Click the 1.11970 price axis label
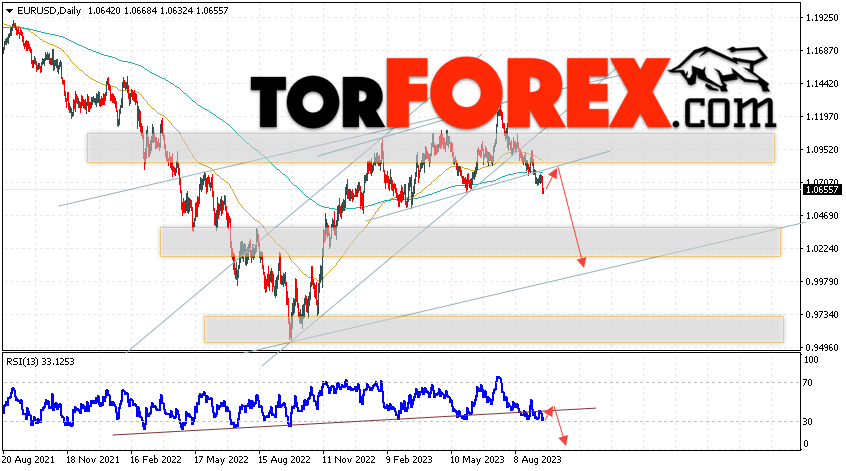This screenshot has width=846, height=471. 822,117
